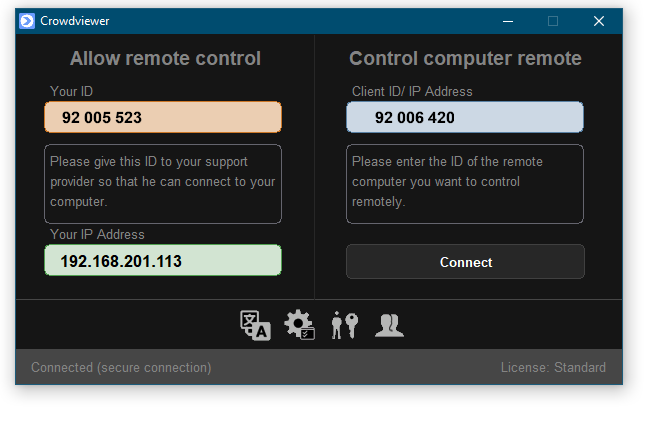
Task: Open the language translation settings icon
Action: pyautogui.click(x=255, y=325)
